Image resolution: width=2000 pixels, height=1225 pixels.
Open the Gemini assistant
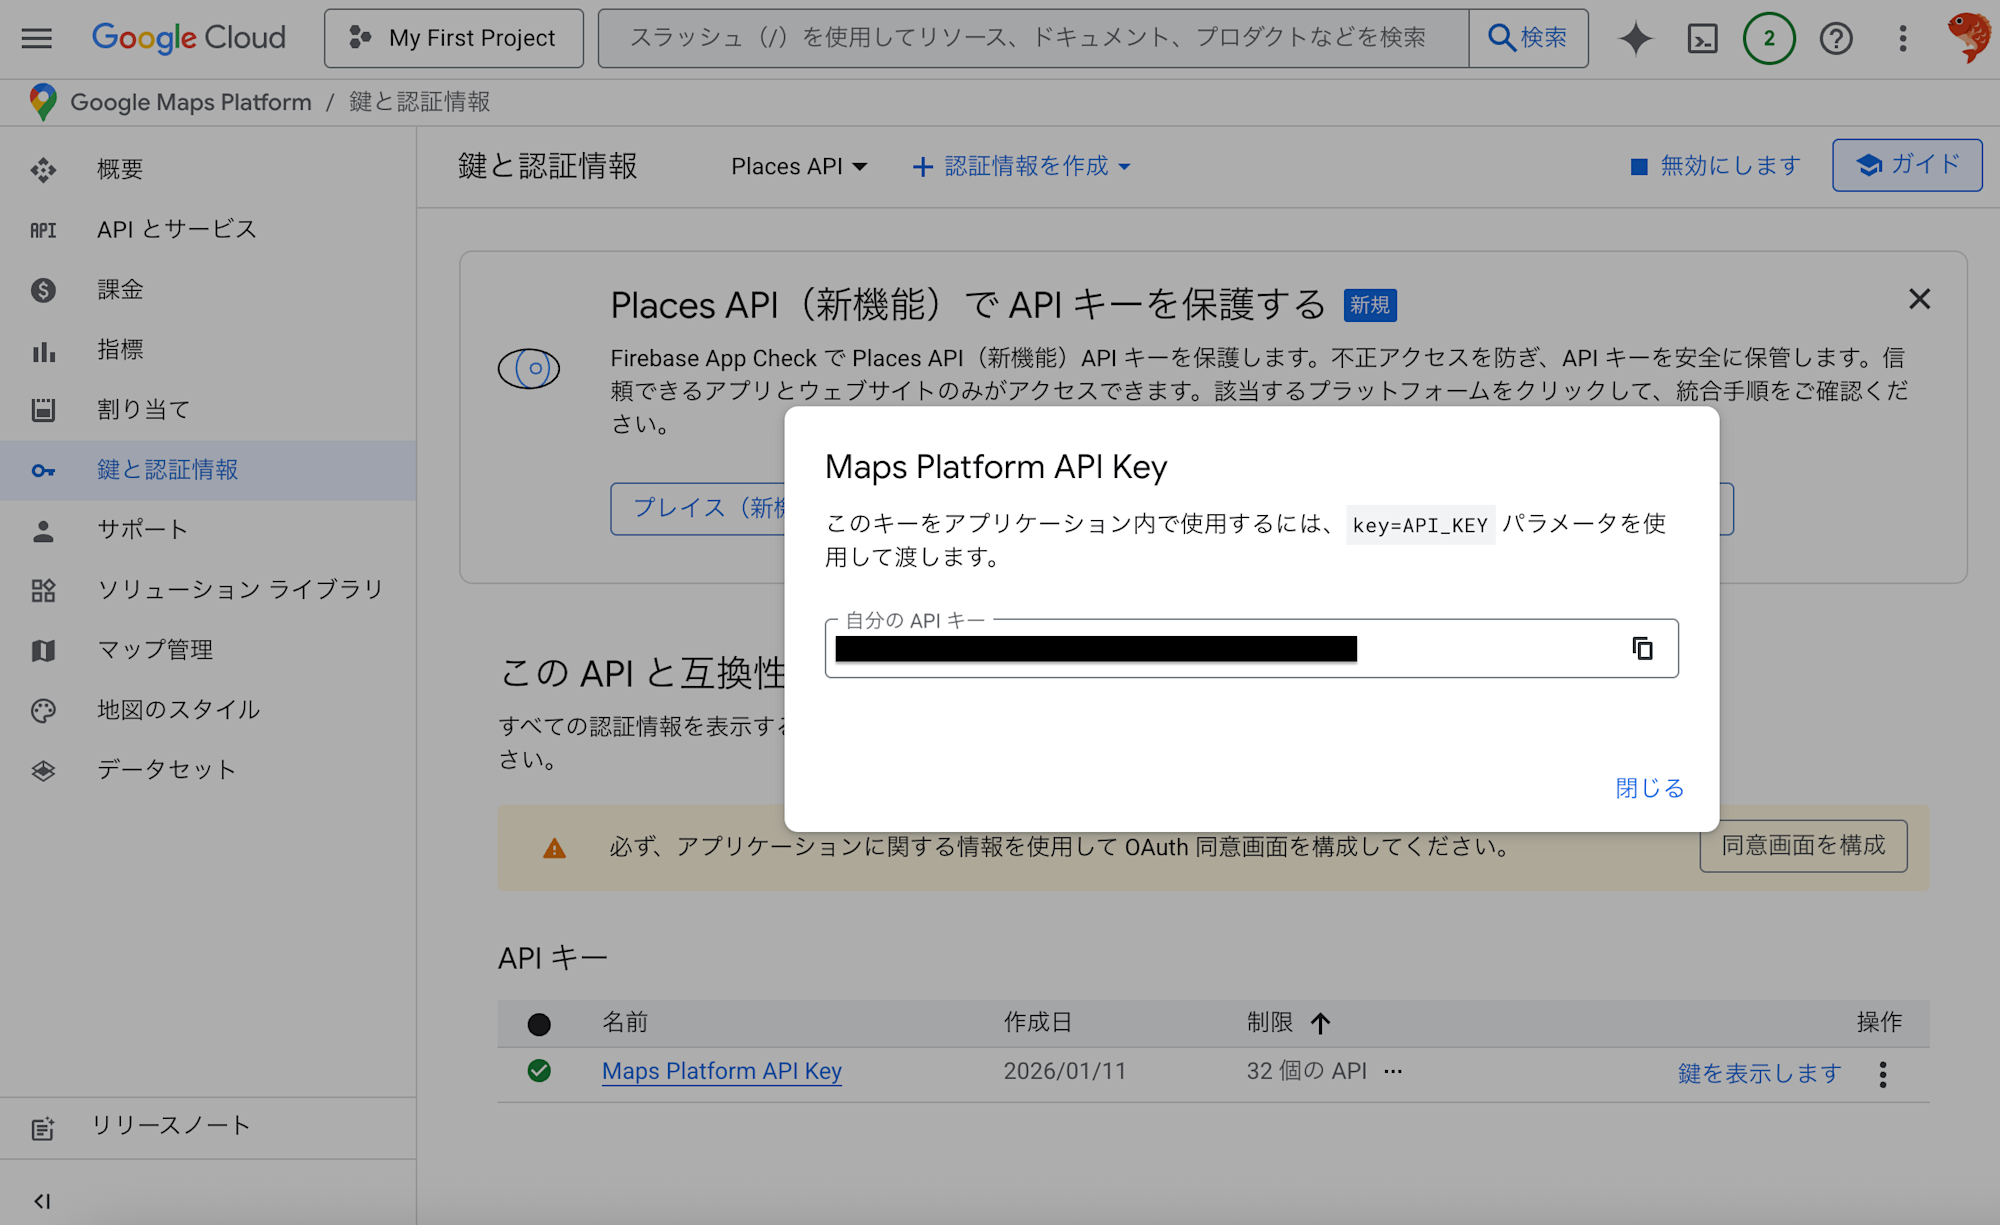[x=1635, y=38]
